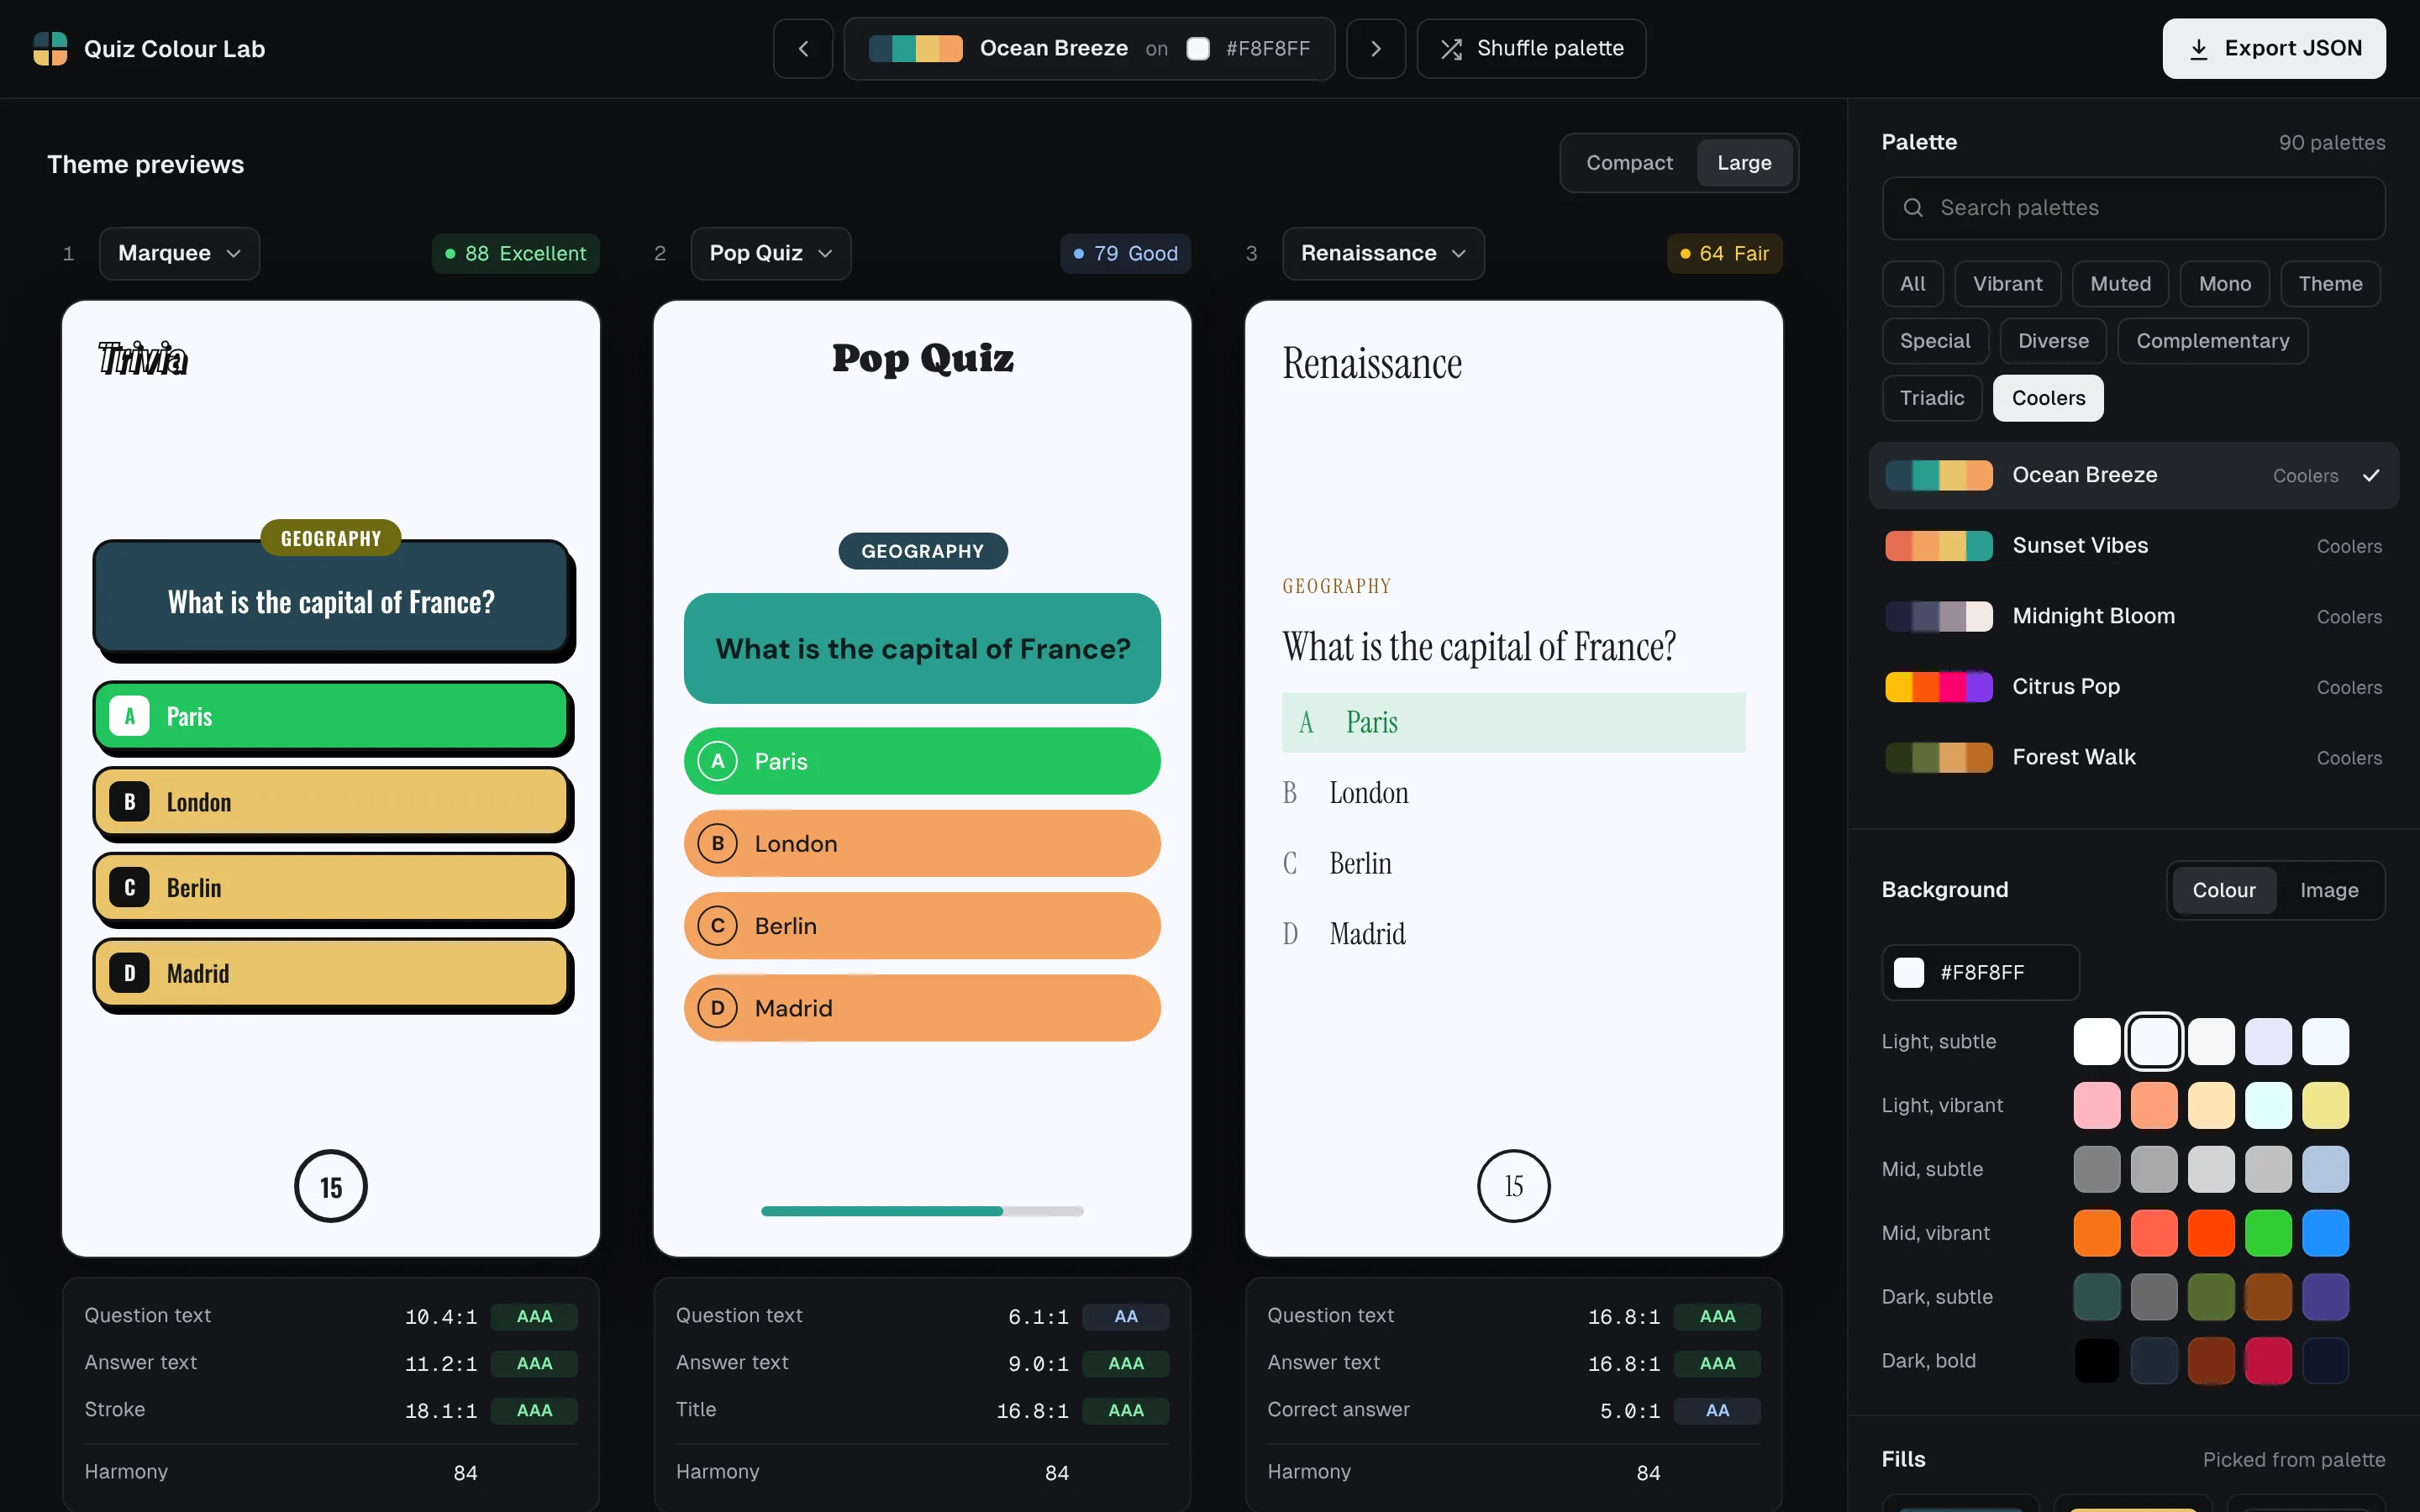Click the Shuffle palette button

1531,48
